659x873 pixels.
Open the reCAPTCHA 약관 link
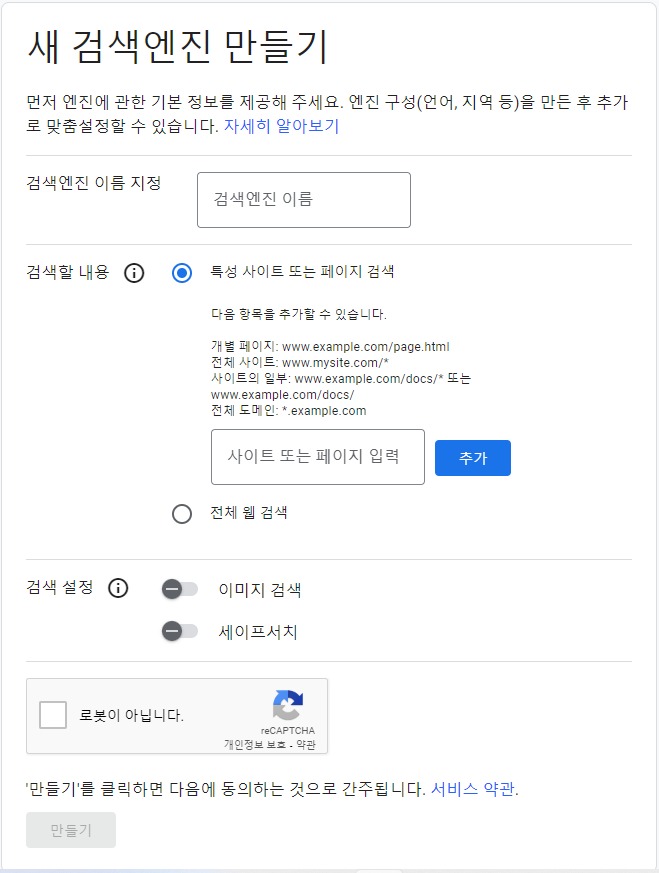[x=306, y=744]
